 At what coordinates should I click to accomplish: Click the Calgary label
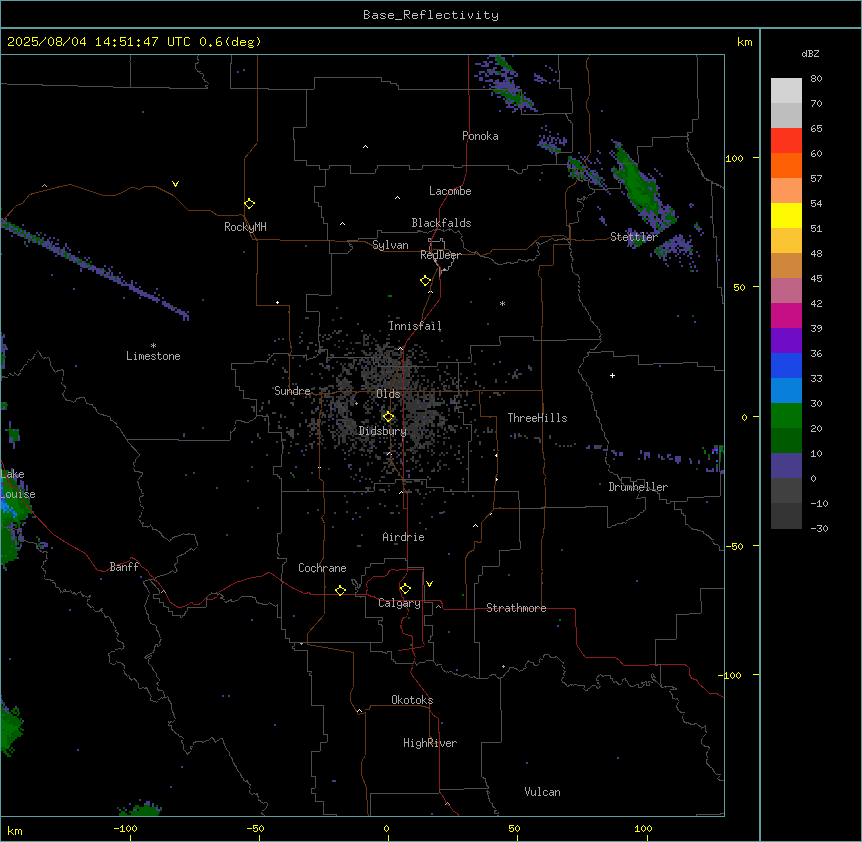coord(399,603)
